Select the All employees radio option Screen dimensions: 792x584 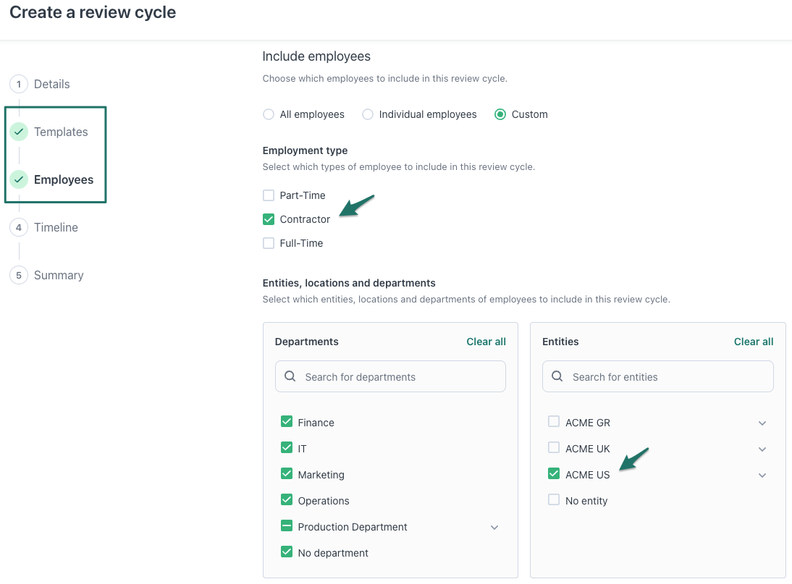268,115
